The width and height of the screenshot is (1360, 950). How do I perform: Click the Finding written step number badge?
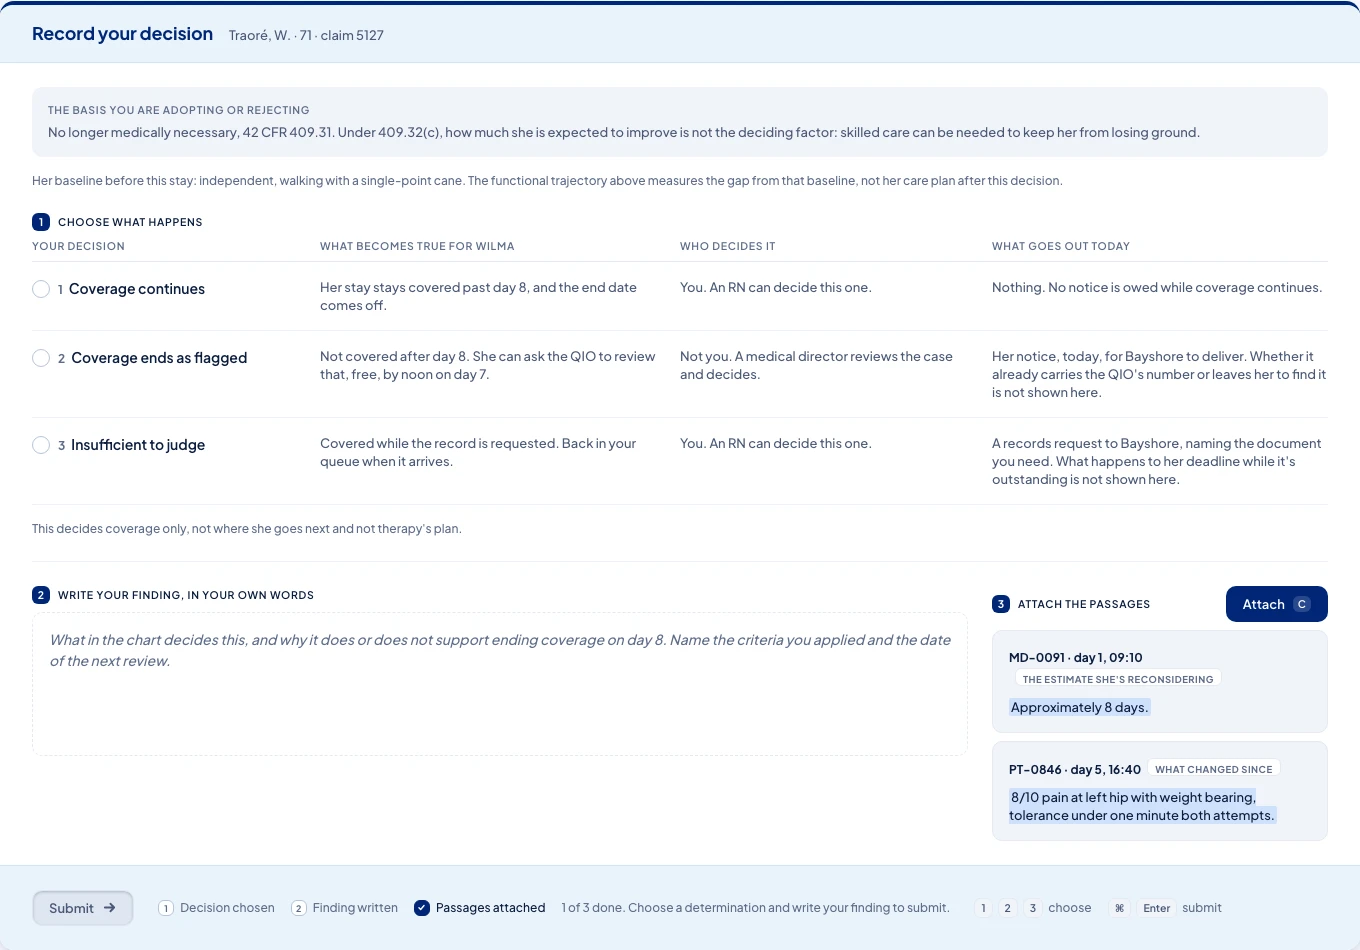click(299, 908)
